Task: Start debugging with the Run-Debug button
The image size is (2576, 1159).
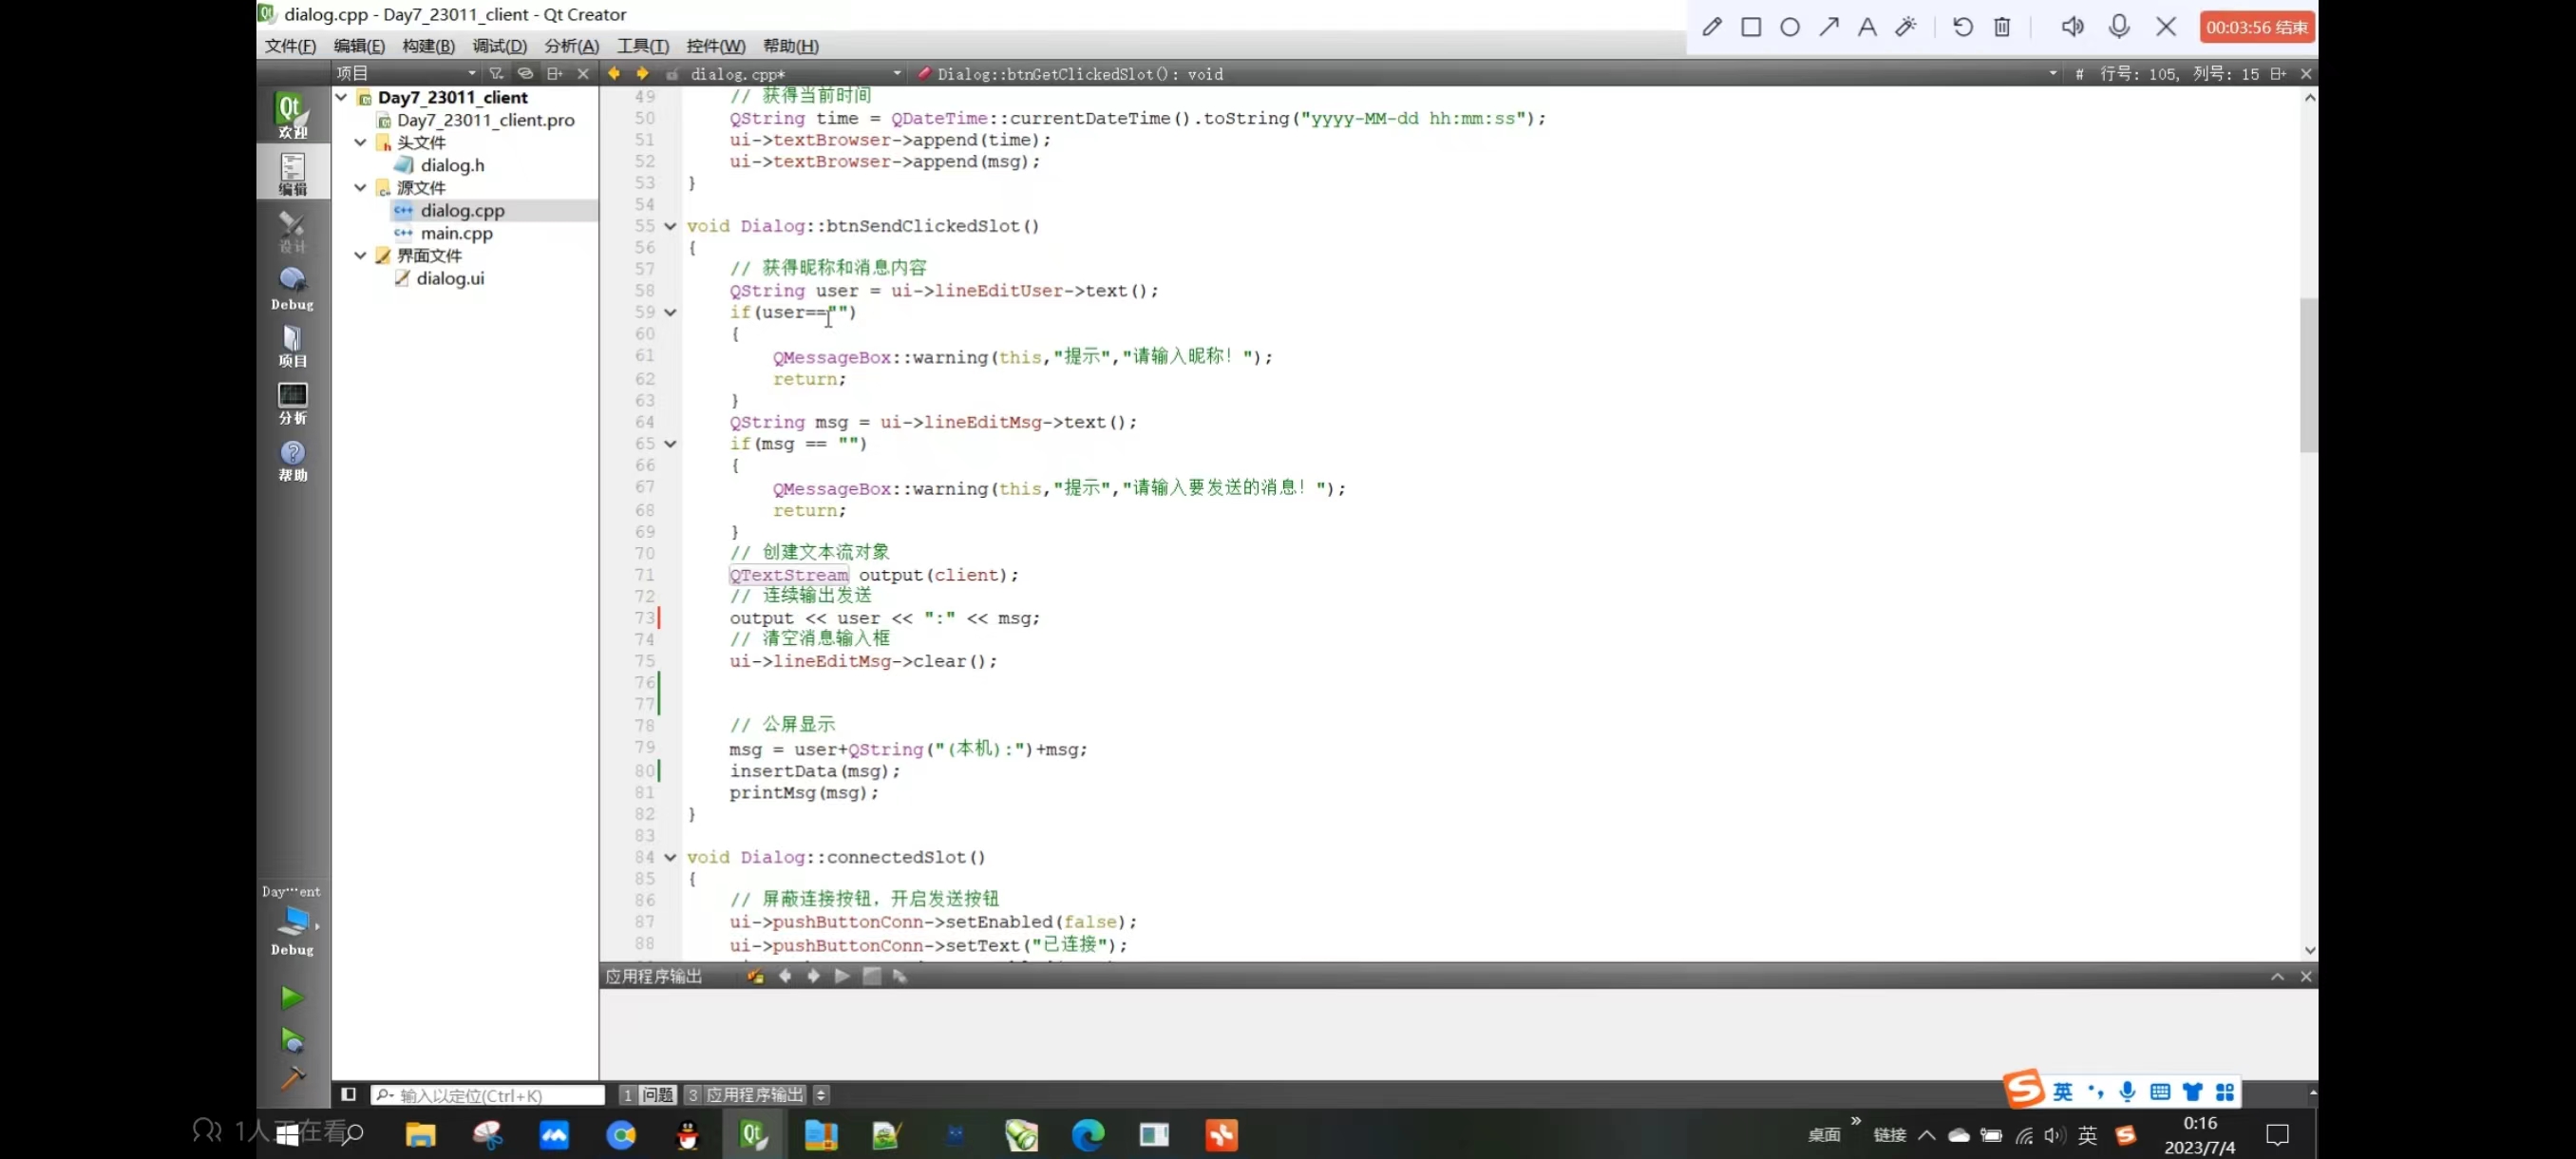Action: pos(291,1040)
